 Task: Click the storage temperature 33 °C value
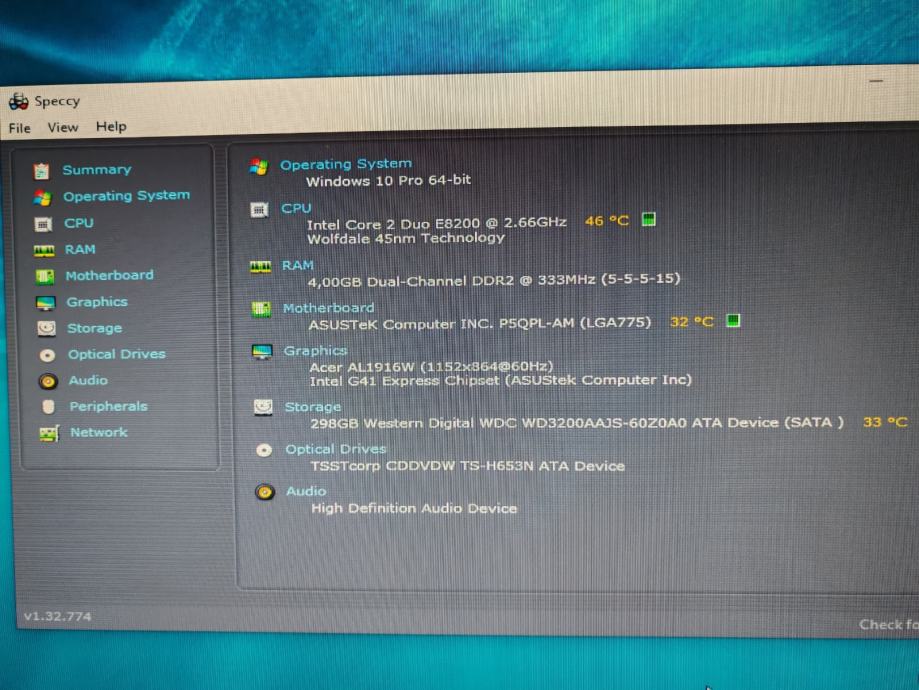pyautogui.click(x=885, y=422)
